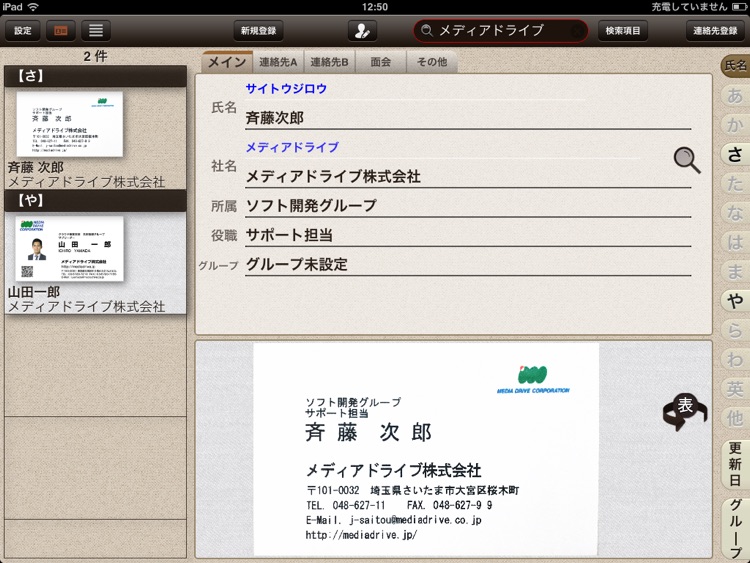Tap 山田一郎 name text in list
Screen dimensions: 750x563
[33, 292]
